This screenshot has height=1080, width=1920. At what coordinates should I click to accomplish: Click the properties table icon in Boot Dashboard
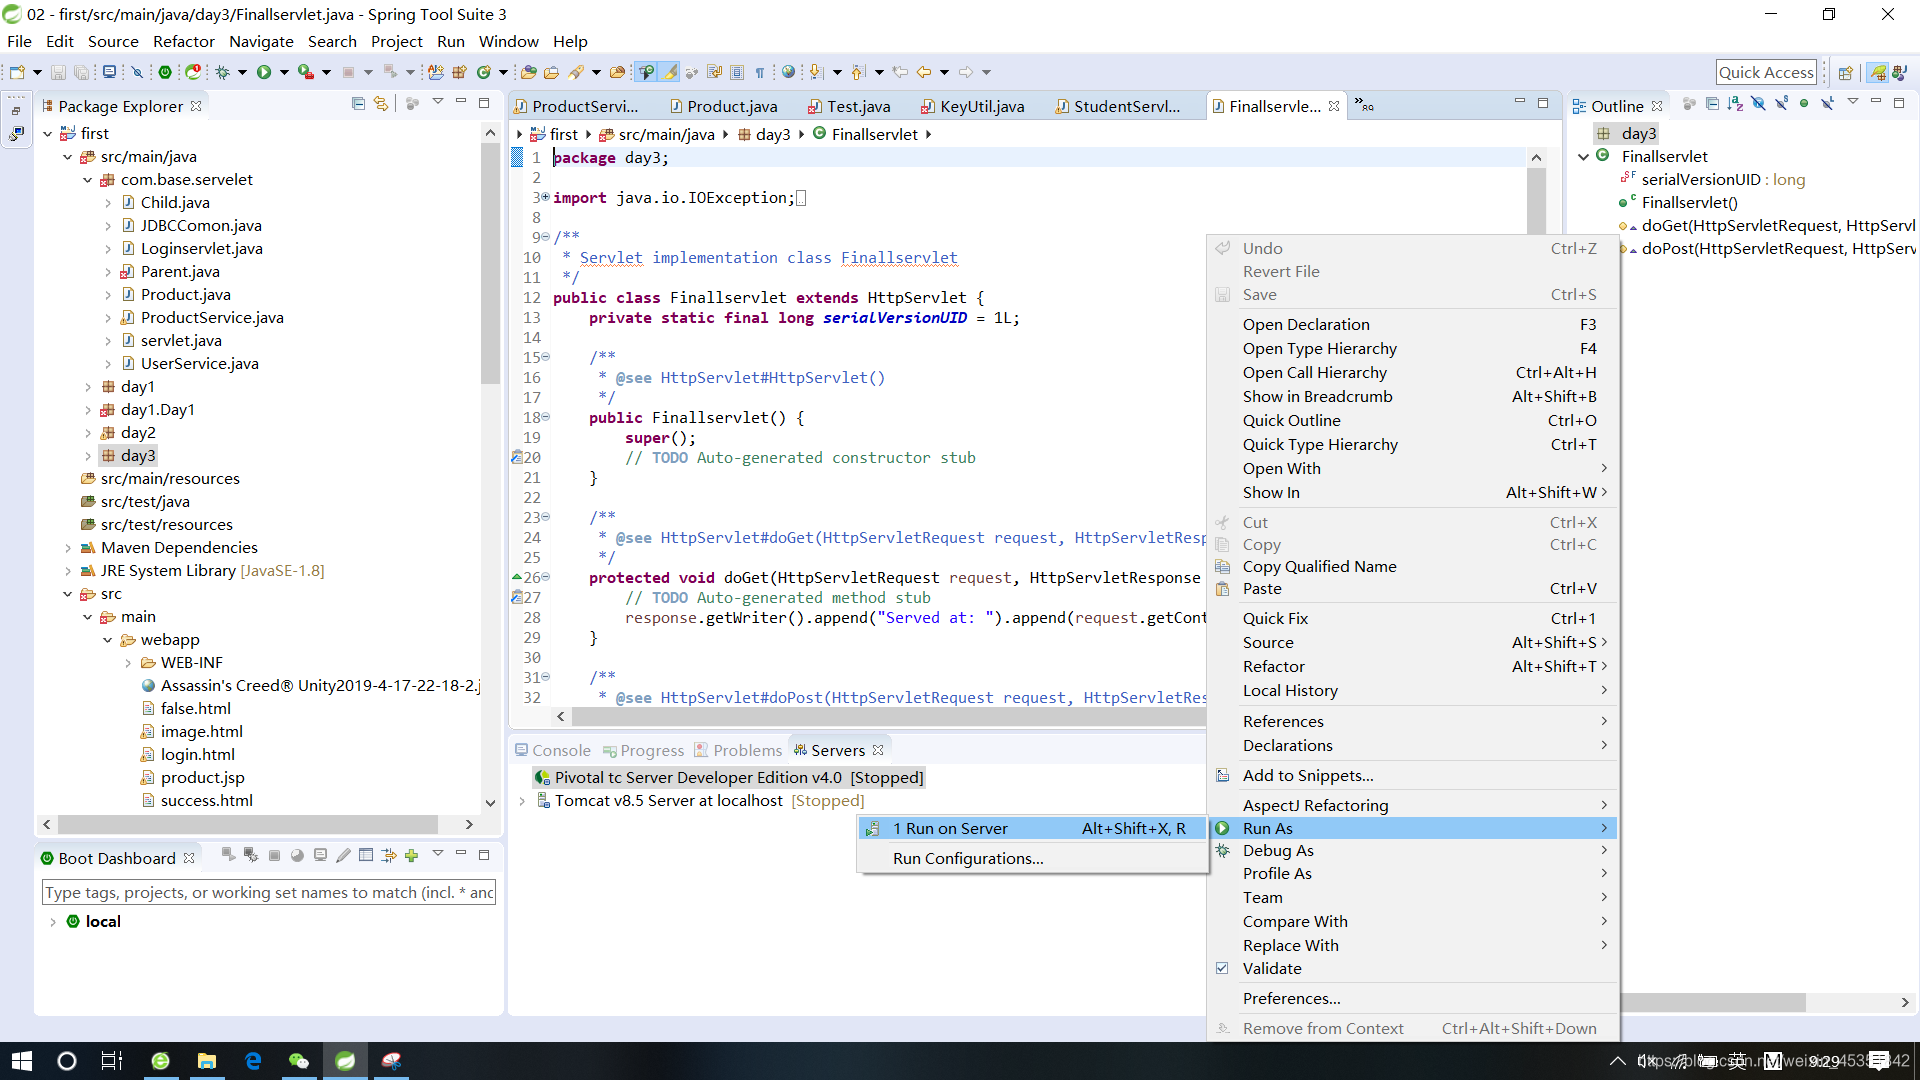[366, 855]
